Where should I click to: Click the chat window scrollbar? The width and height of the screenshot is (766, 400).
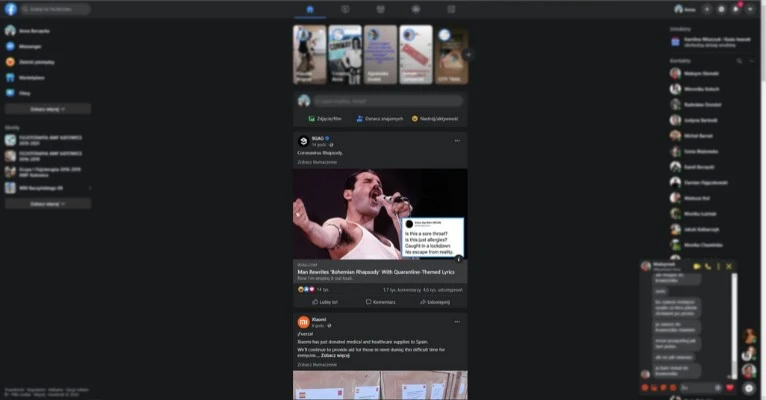pos(734,325)
